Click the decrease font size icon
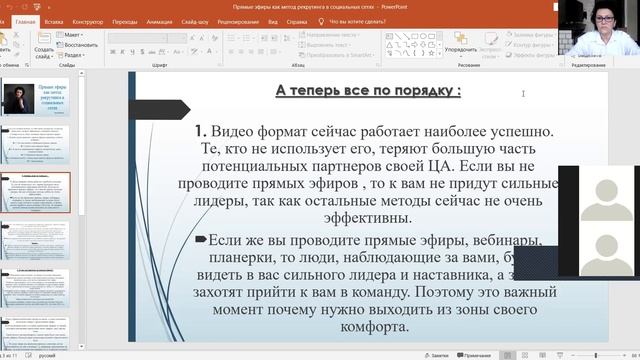640x360 pixels. (202, 38)
